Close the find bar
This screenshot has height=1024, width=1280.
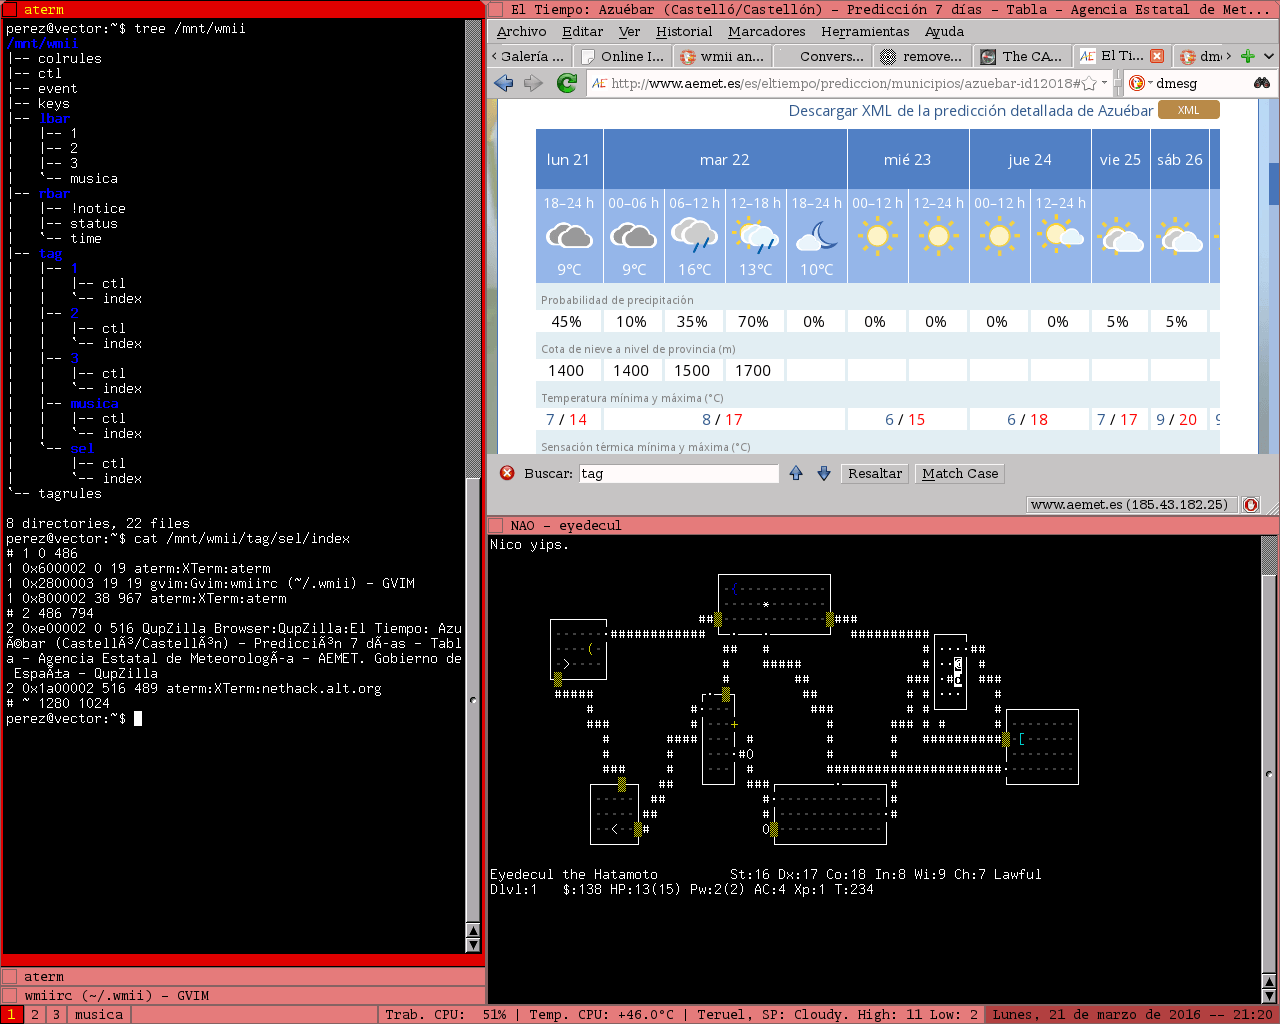click(x=507, y=473)
